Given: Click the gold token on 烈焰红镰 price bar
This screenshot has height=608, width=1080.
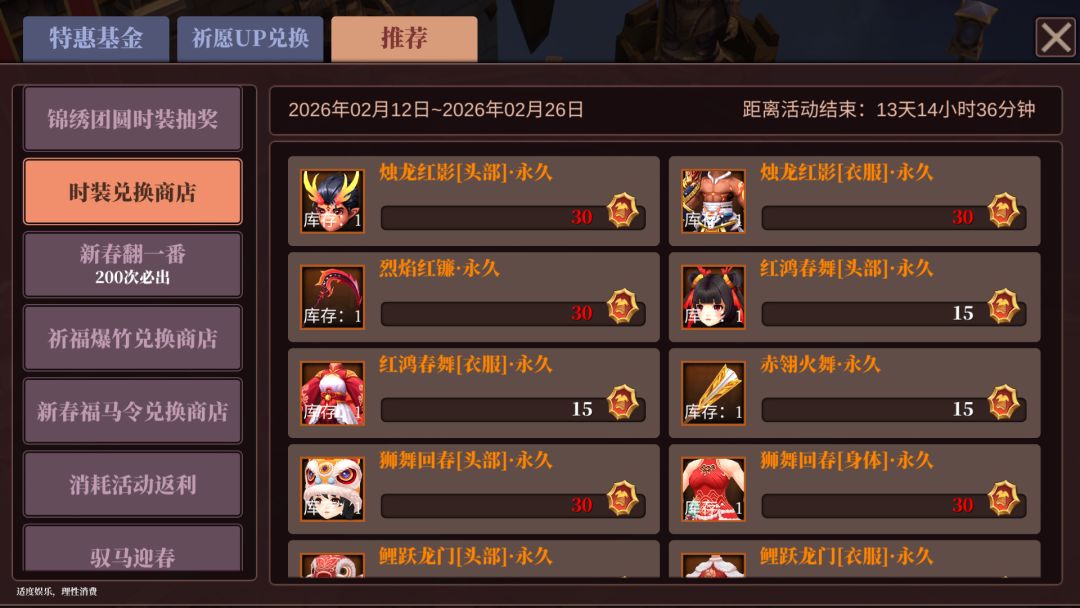Looking at the screenshot, I should [x=622, y=306].
